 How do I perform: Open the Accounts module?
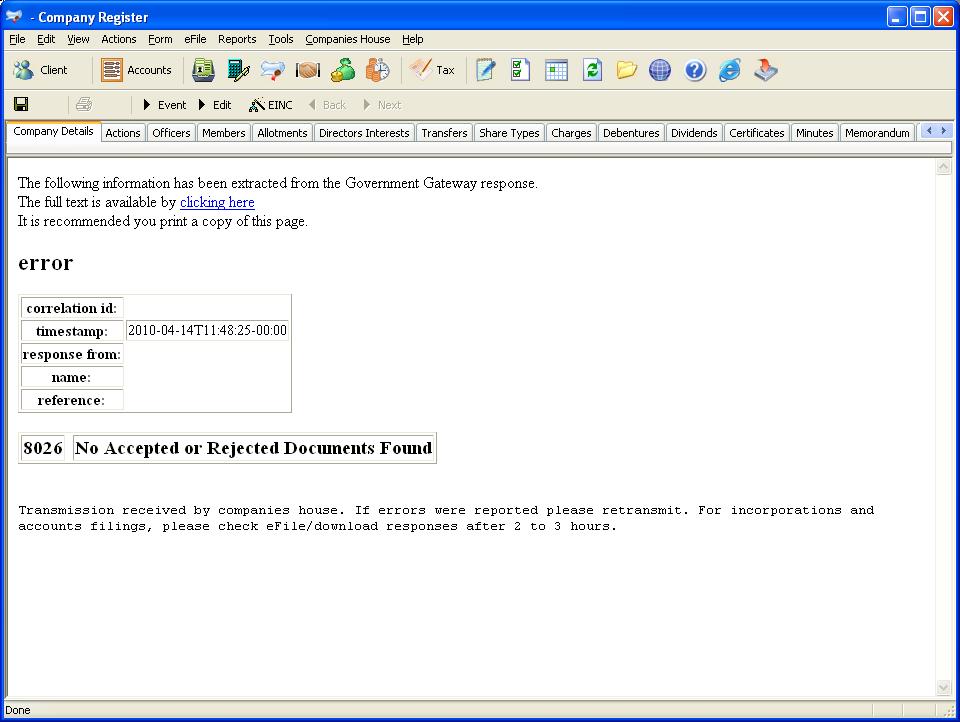pyautogui.click(x=136, y=70)
